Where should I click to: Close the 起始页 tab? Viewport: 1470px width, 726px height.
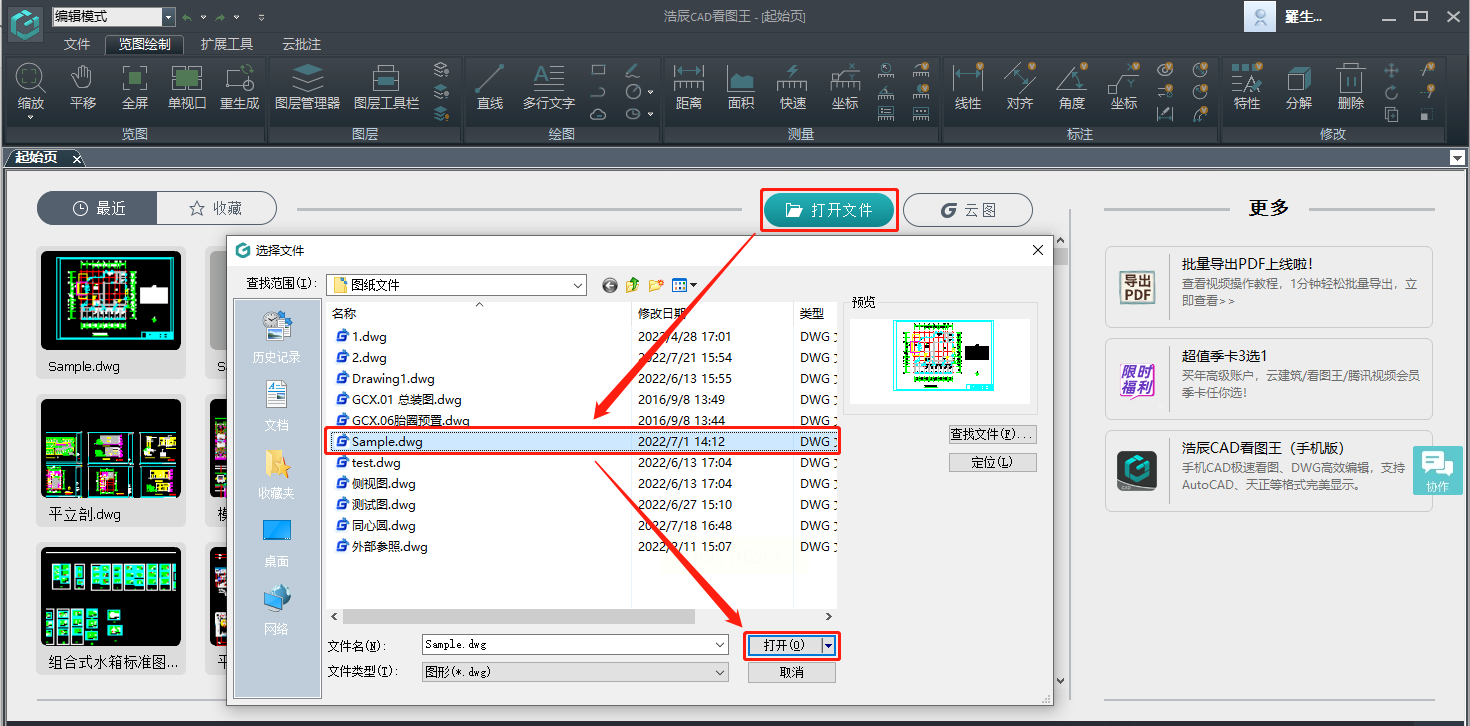pos(77,159)
